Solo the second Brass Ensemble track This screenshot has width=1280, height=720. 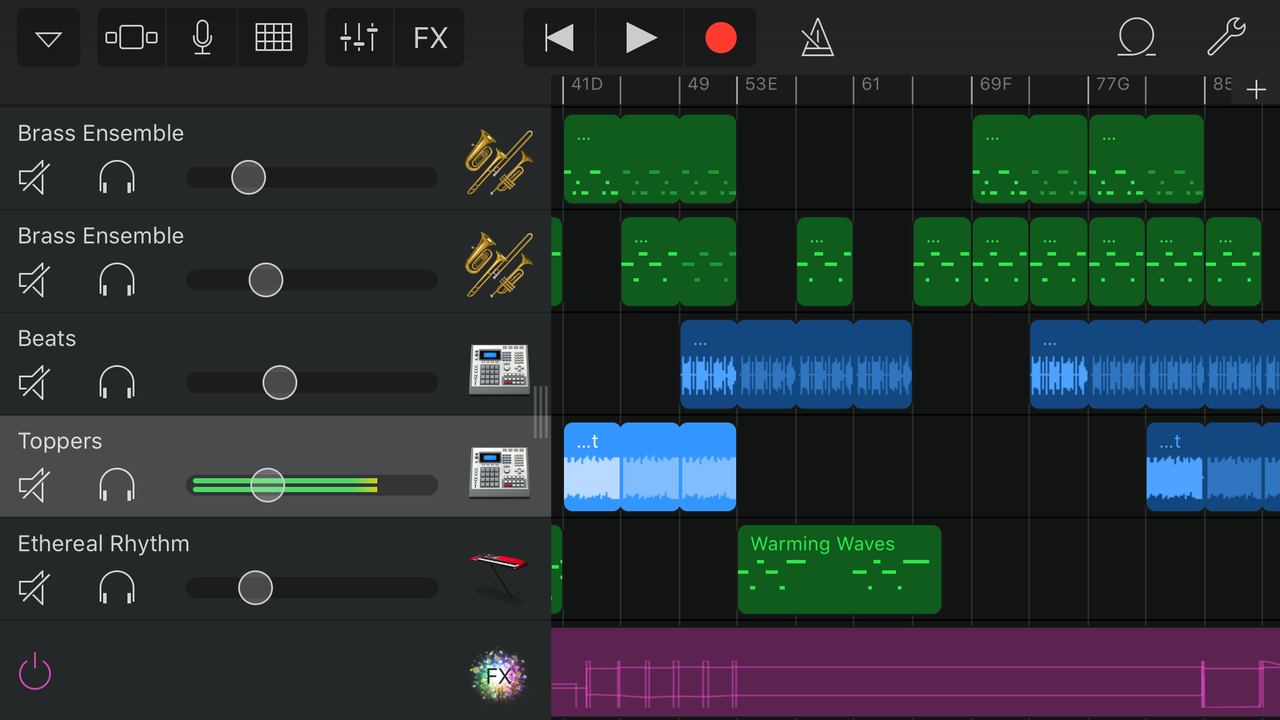click(x=117, y=281)
